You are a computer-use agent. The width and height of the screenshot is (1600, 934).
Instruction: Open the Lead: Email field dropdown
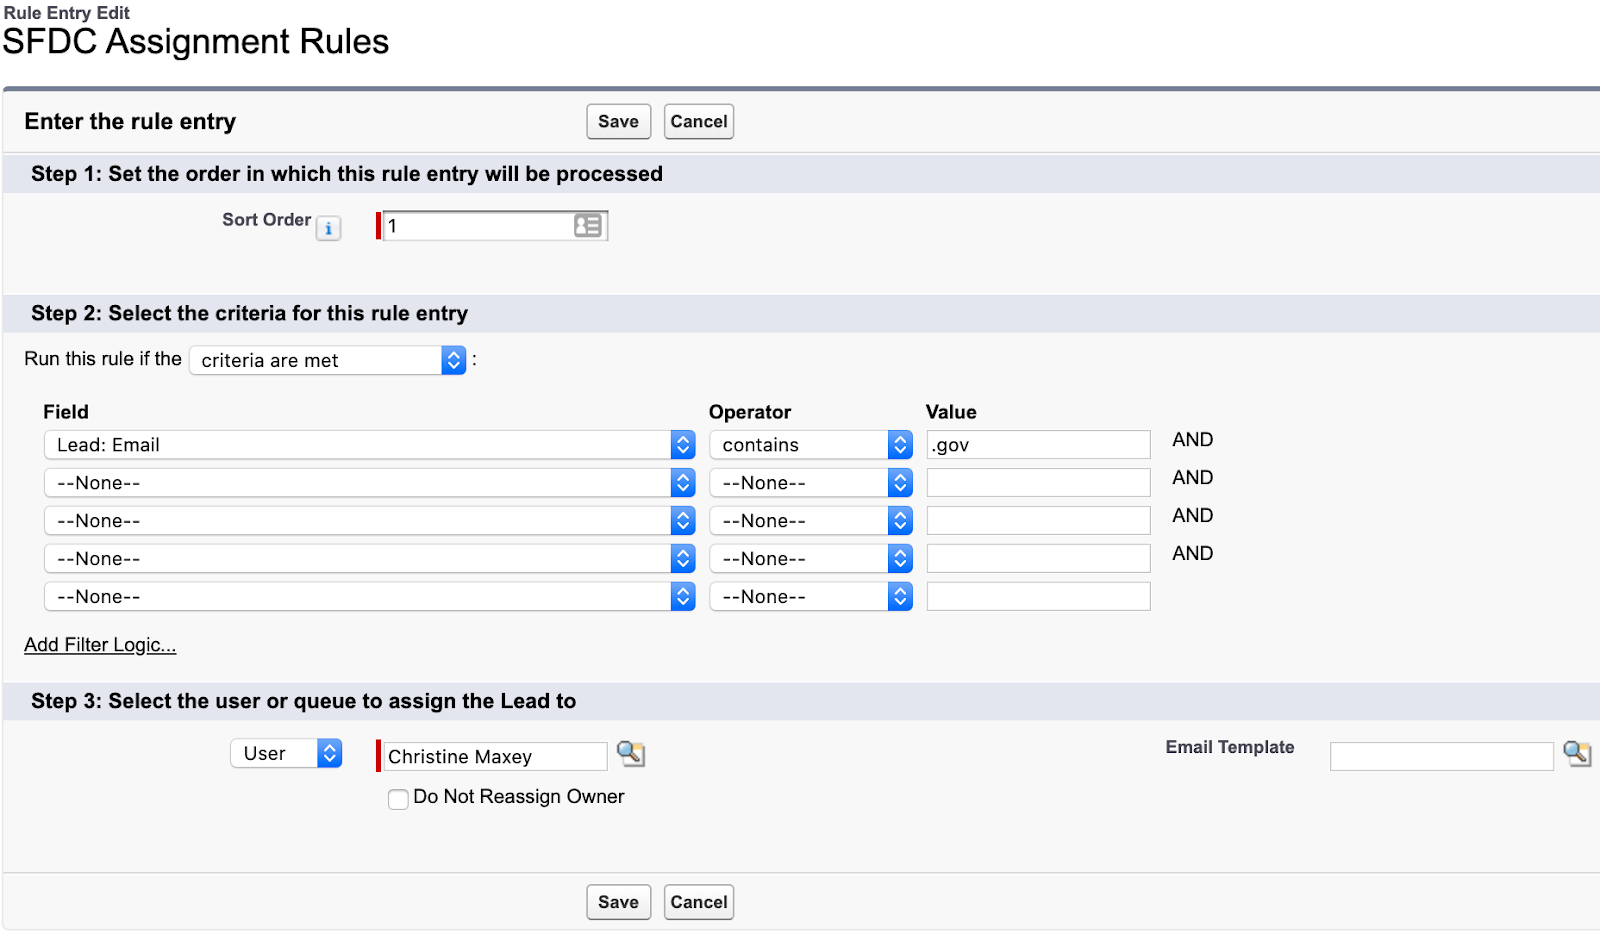click(x=370, y=445)
